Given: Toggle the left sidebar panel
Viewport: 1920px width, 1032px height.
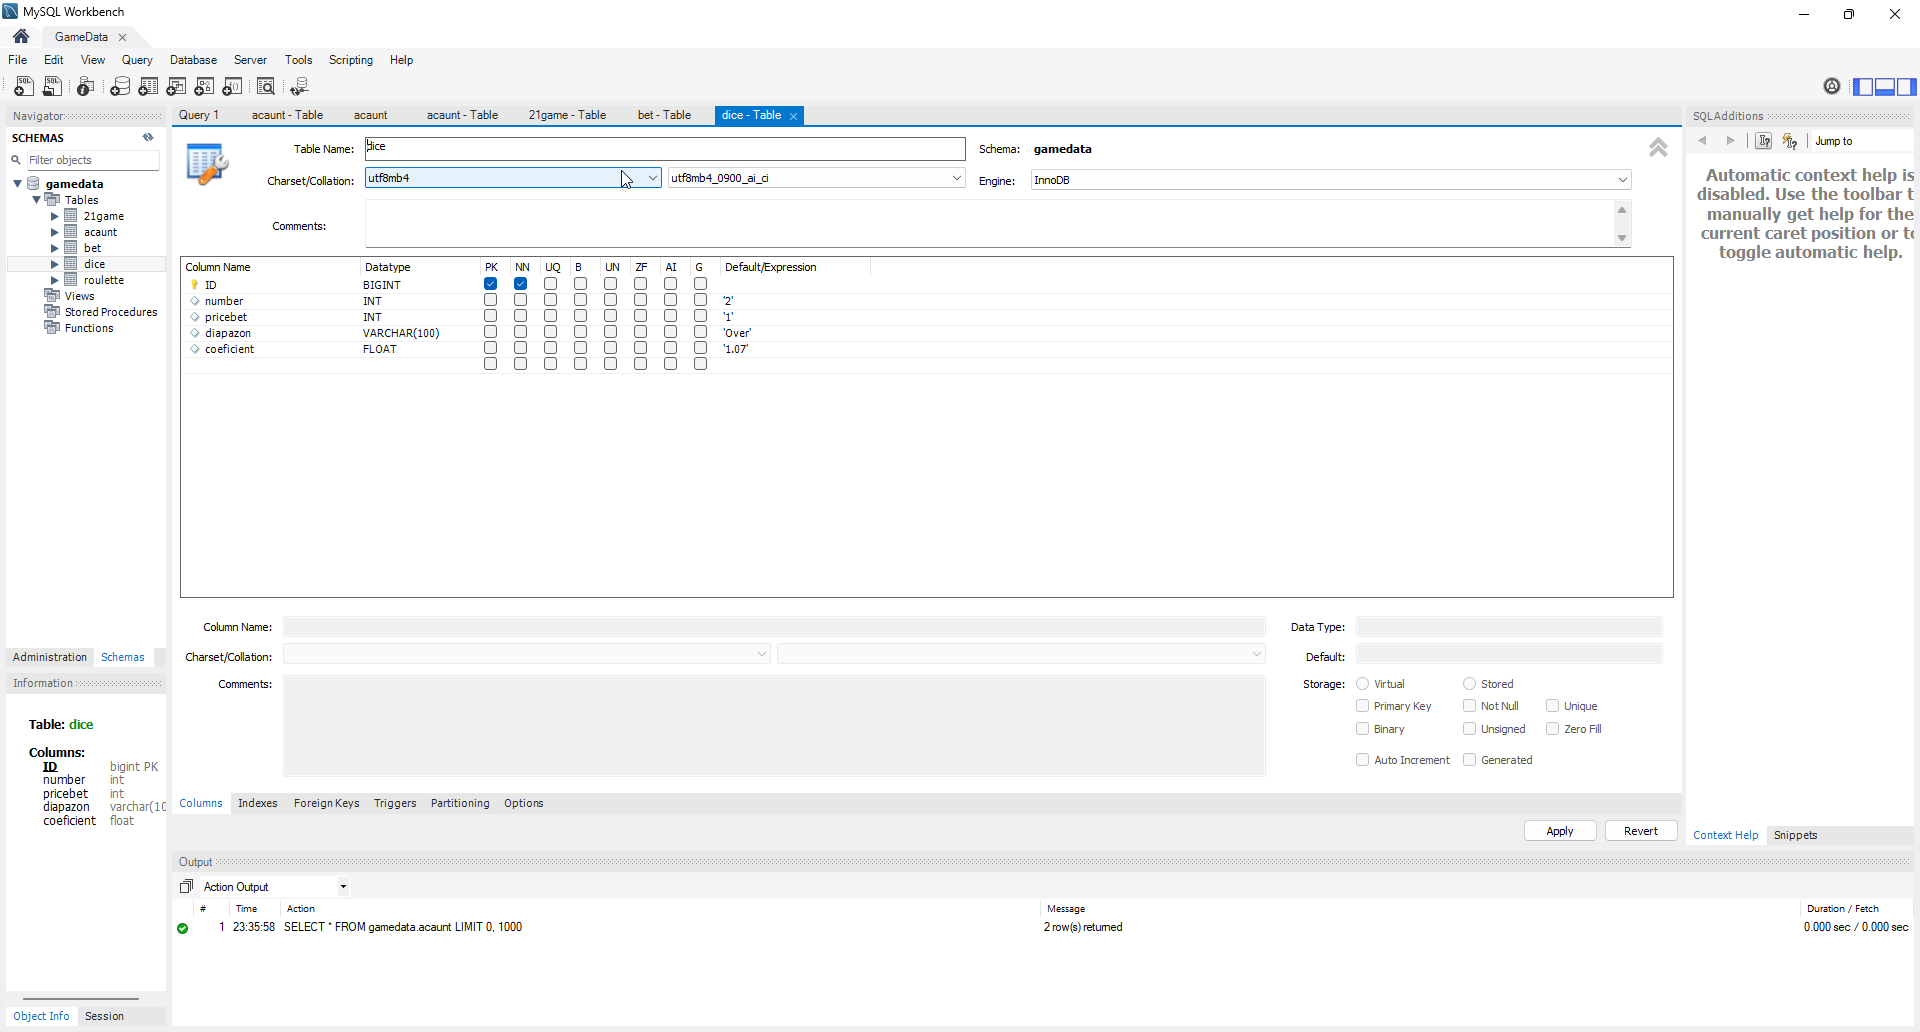Looking at the screenshot, I should (x=1863, y=87).
